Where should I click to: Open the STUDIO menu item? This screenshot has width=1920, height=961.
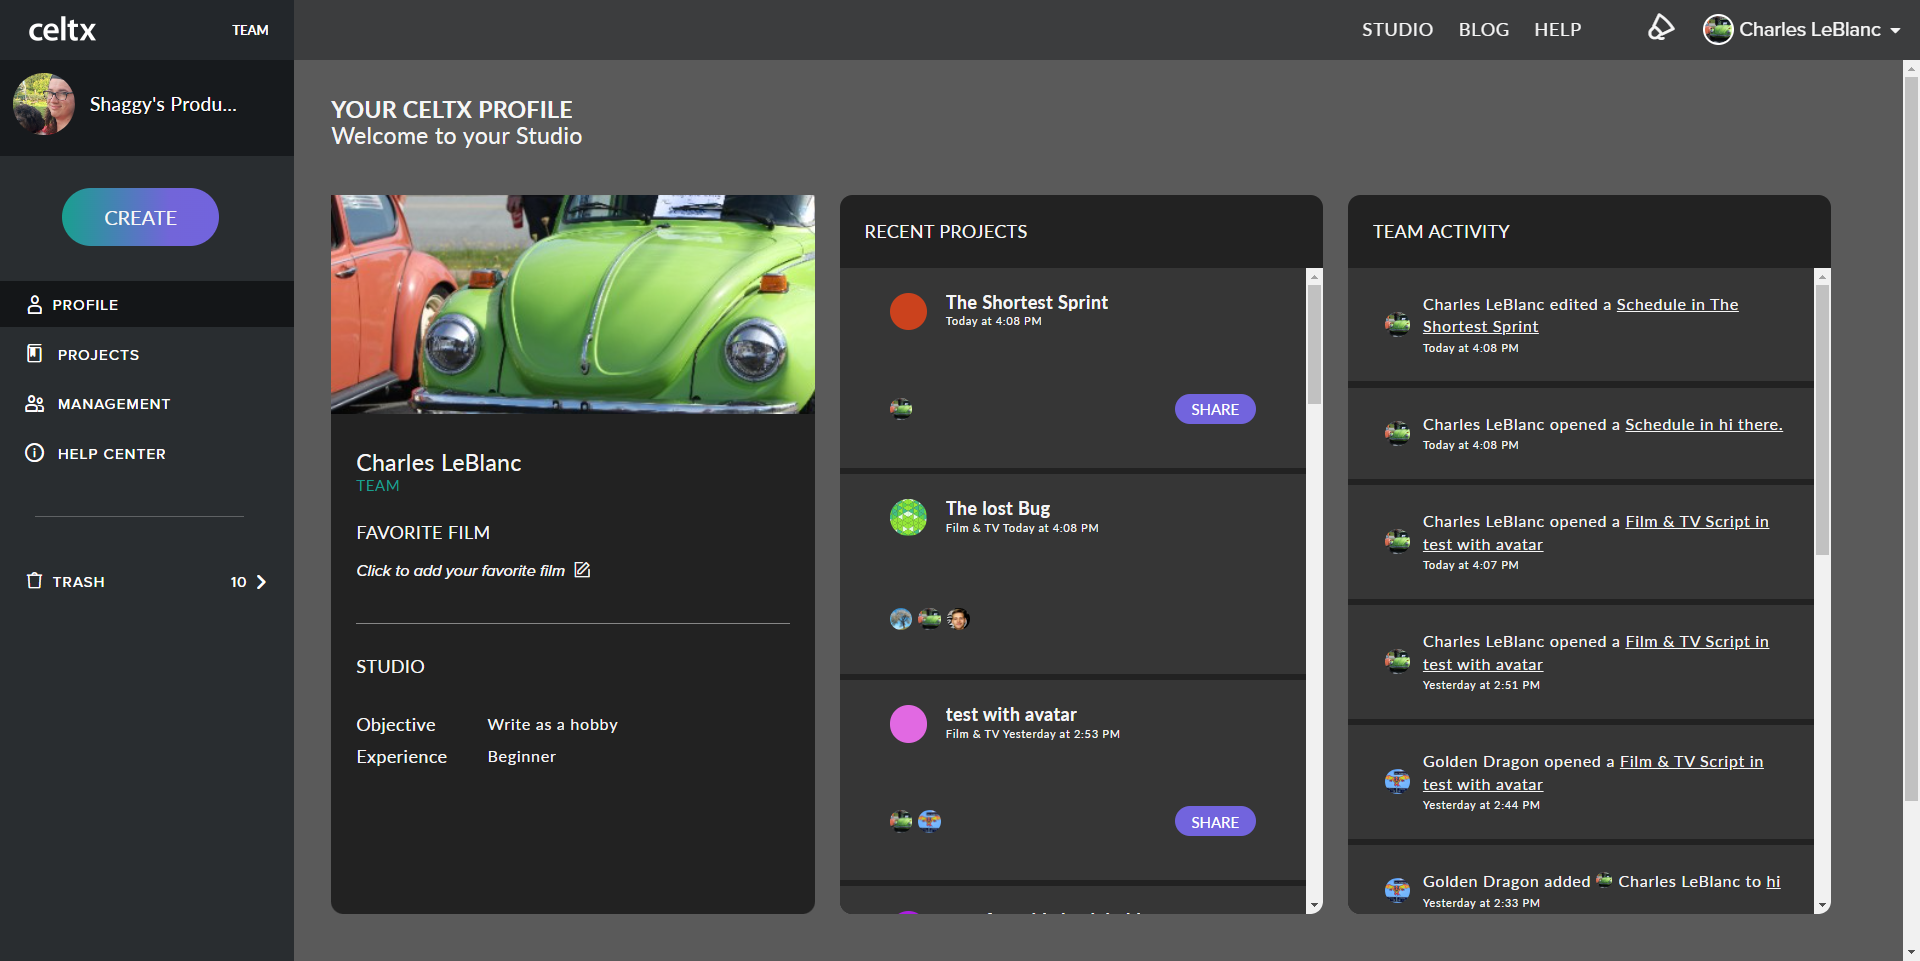(1397, 30)
